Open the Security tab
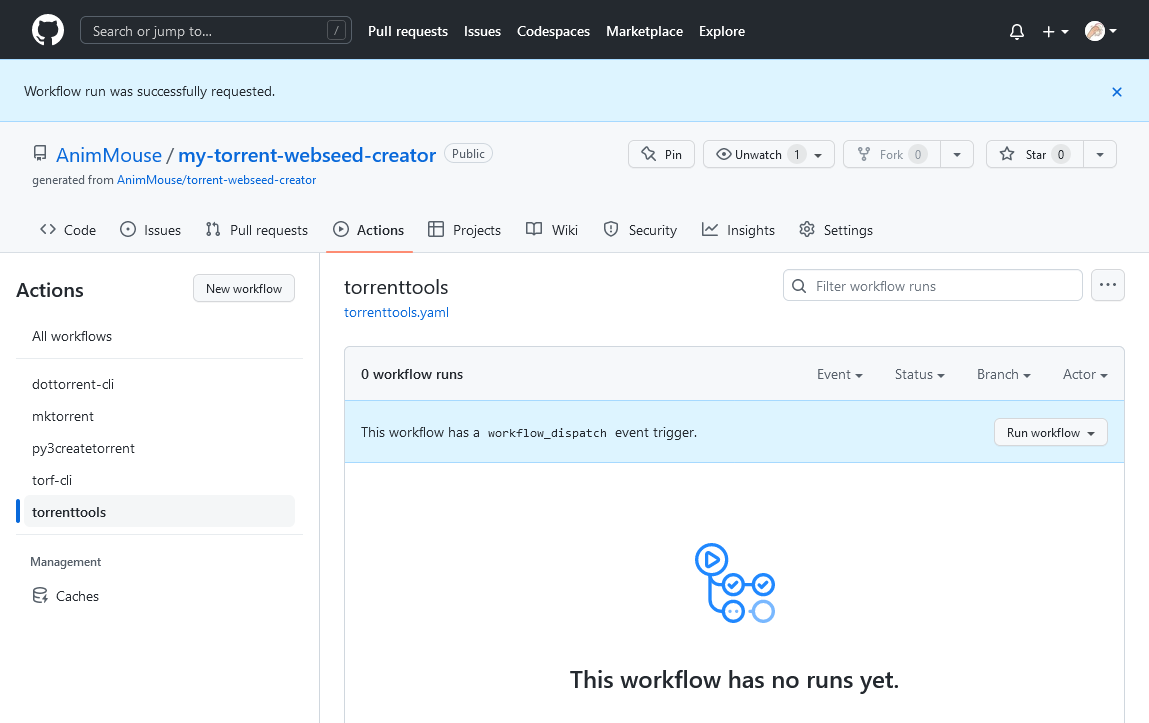Screen dimensions: 1149x723 [x=640, y=230]
